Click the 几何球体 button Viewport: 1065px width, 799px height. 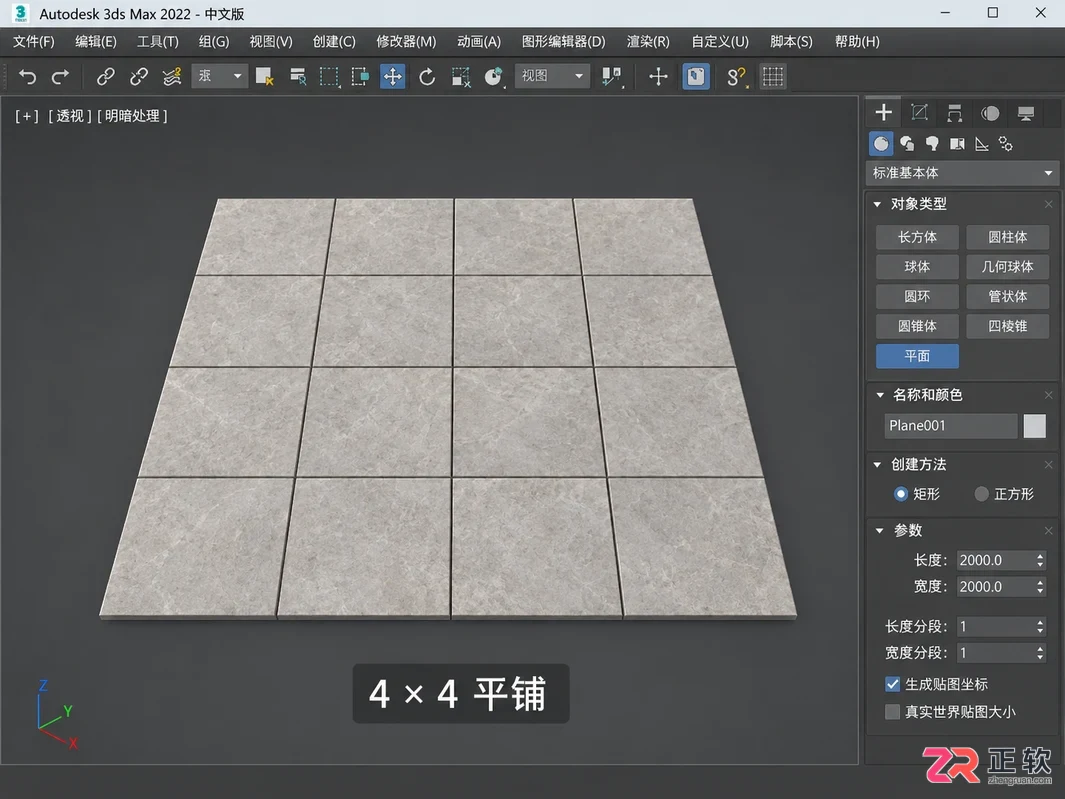[x=1007, y=267]
